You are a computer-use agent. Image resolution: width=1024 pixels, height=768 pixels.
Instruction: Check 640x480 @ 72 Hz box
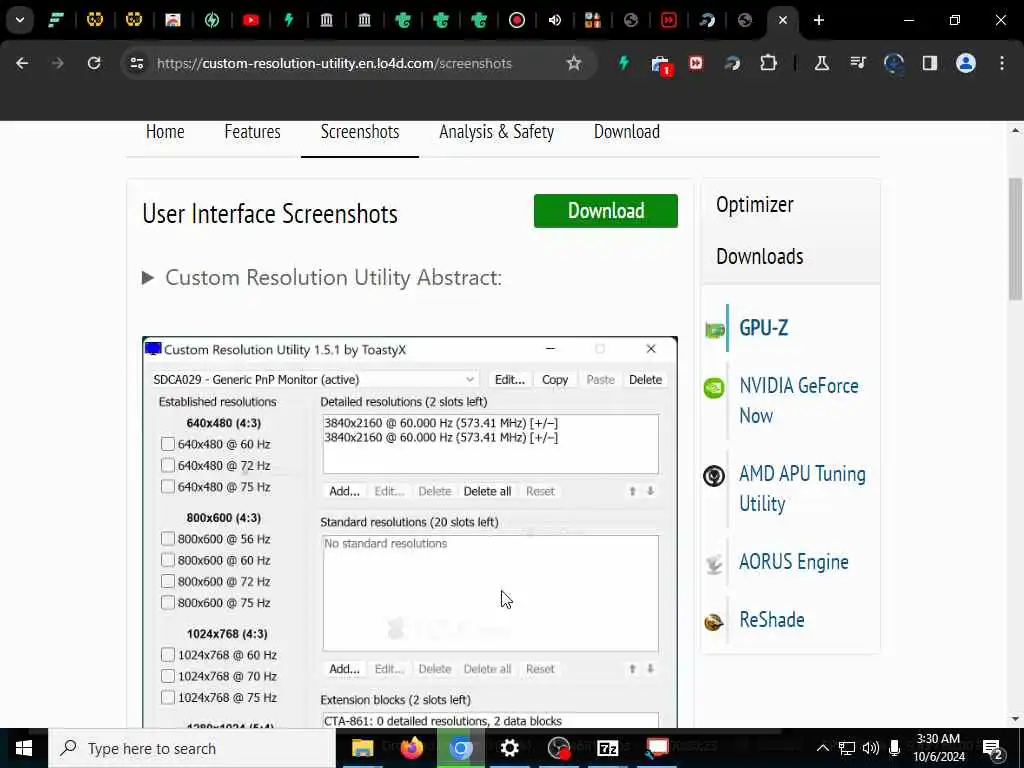168,465
